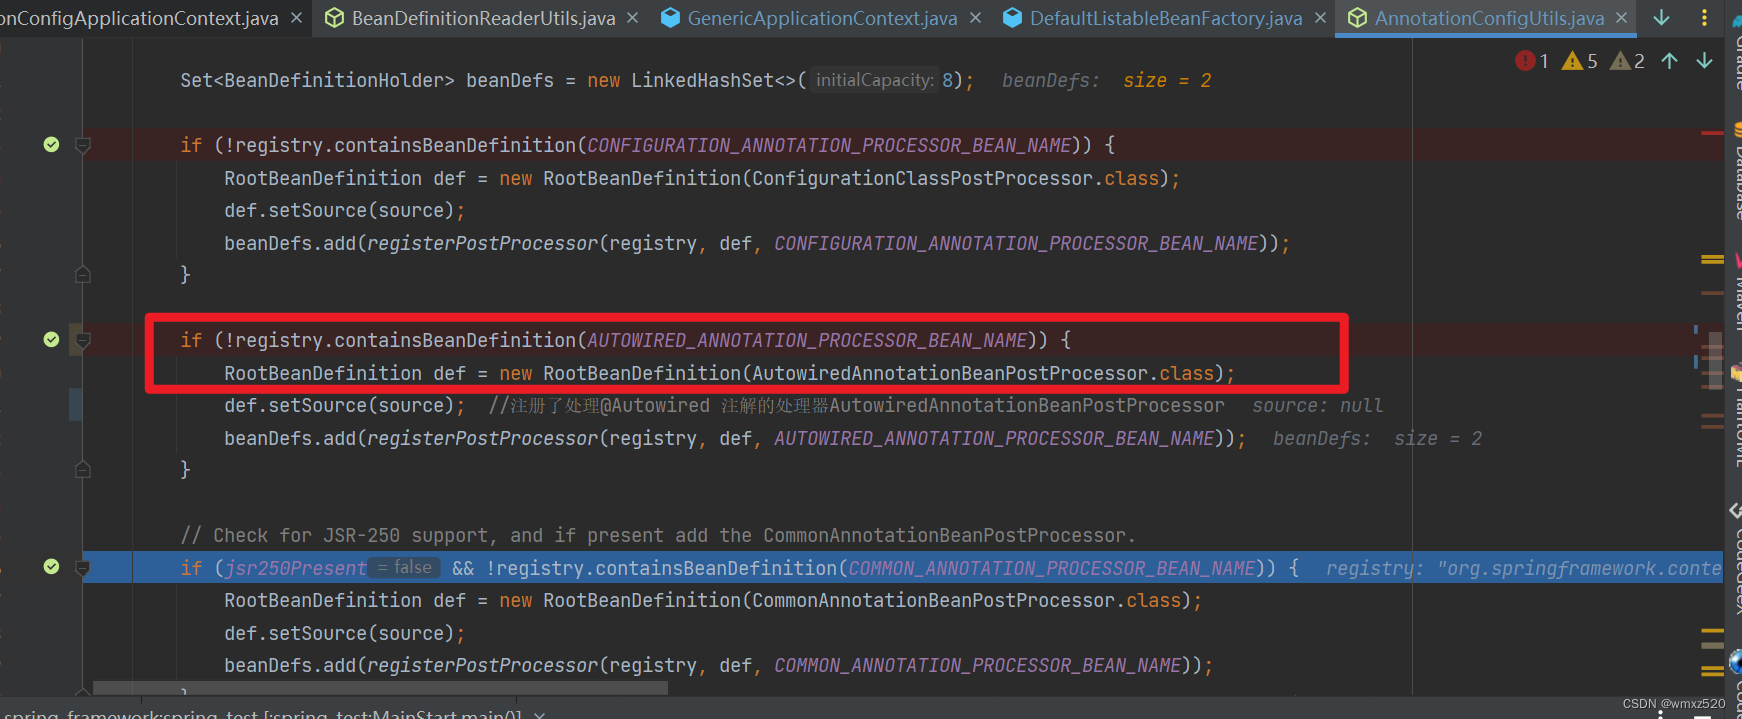Image resolution: width=1742 pixels, height=719 pixels.
Task: Click the Chinese @Autowired comment
Action: (x=856, y=405)
